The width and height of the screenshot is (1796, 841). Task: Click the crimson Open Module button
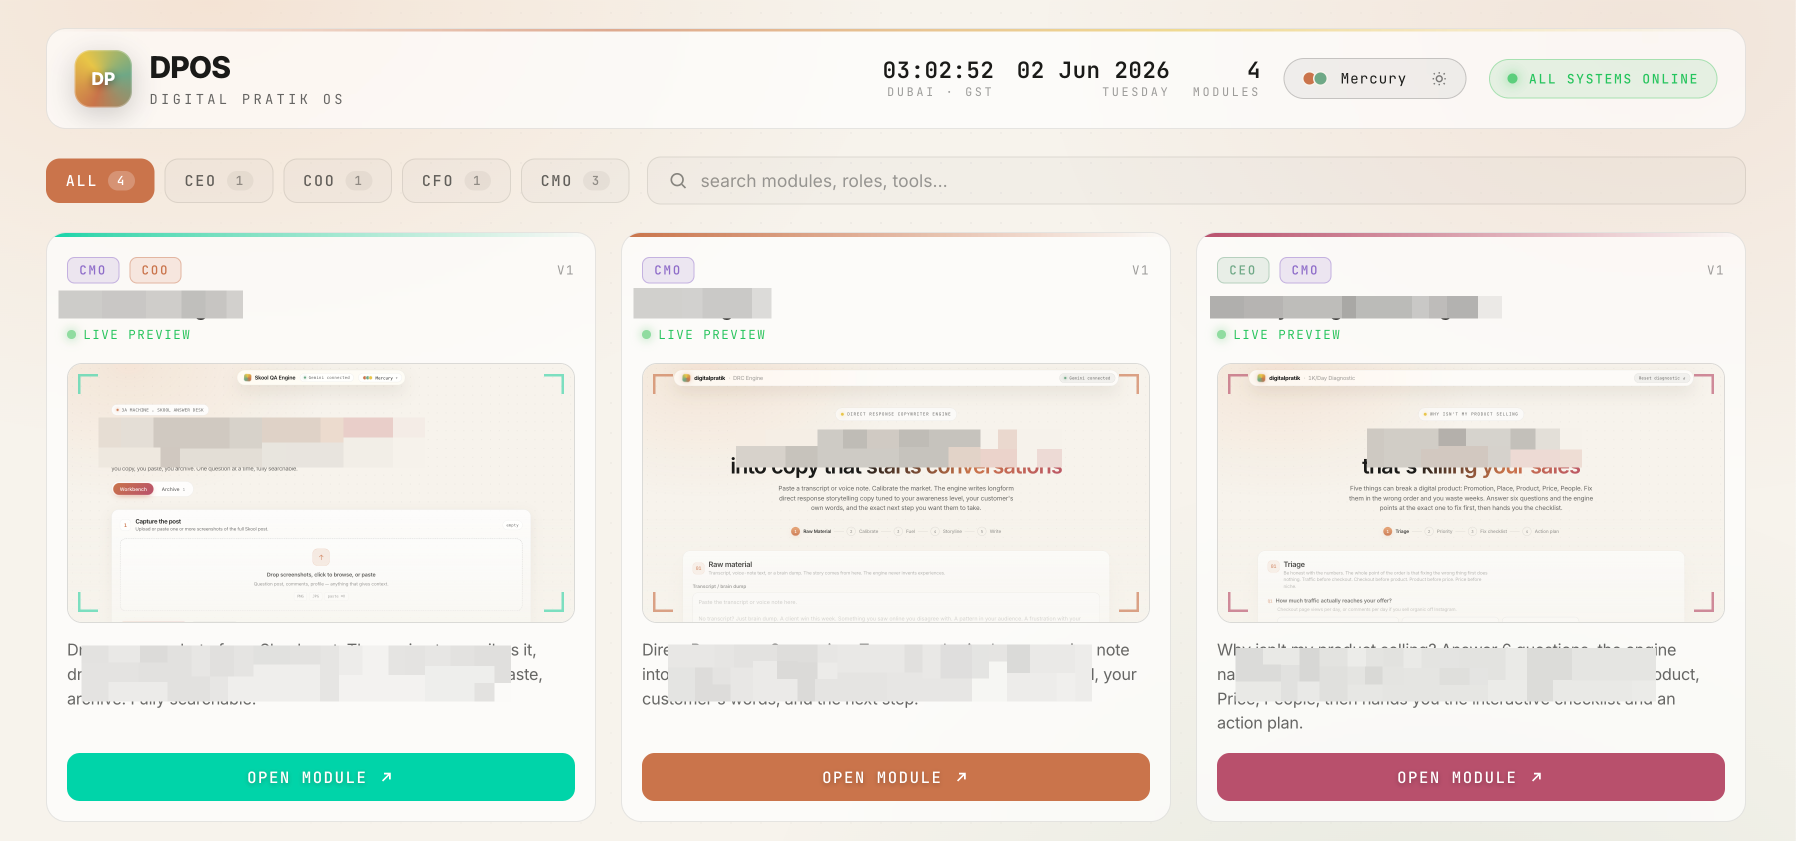pos(1471,777)
